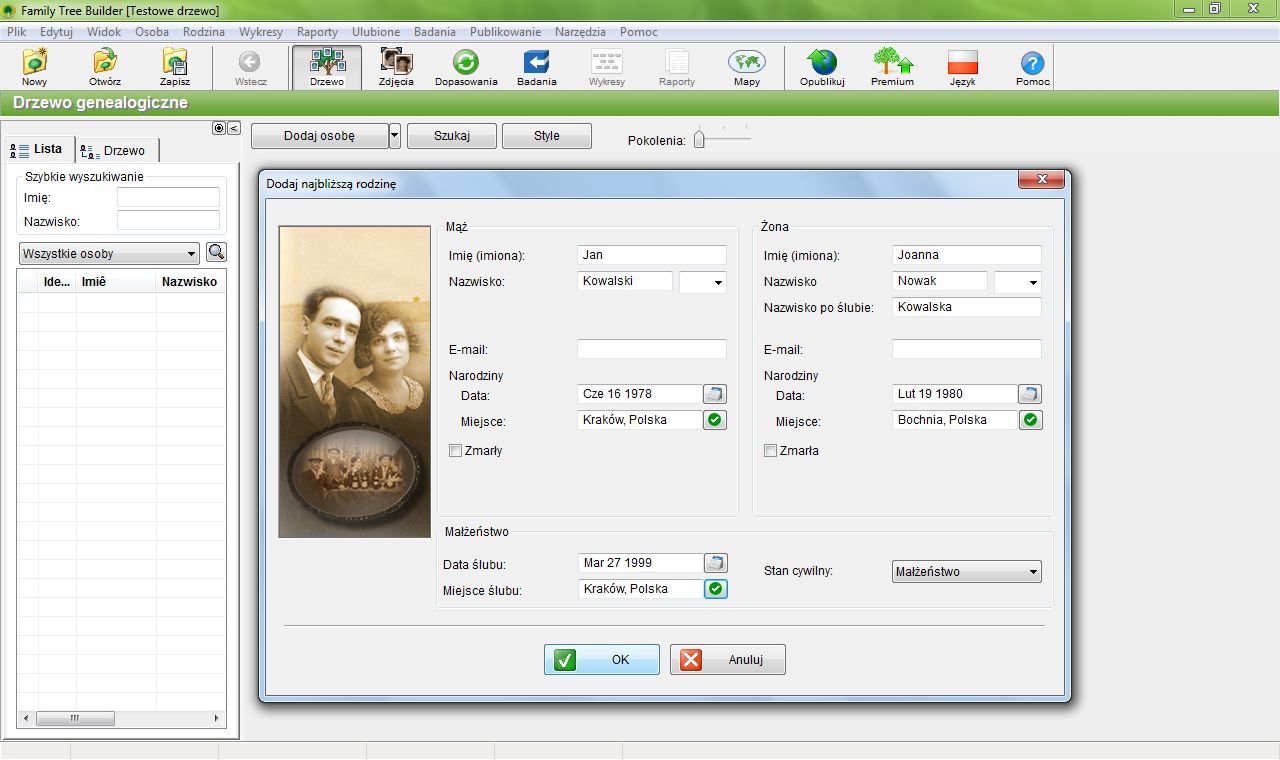Screen dimensions: 1280x760
Task: Tick the Zmarły checkbox
Action: coord(456,451)
